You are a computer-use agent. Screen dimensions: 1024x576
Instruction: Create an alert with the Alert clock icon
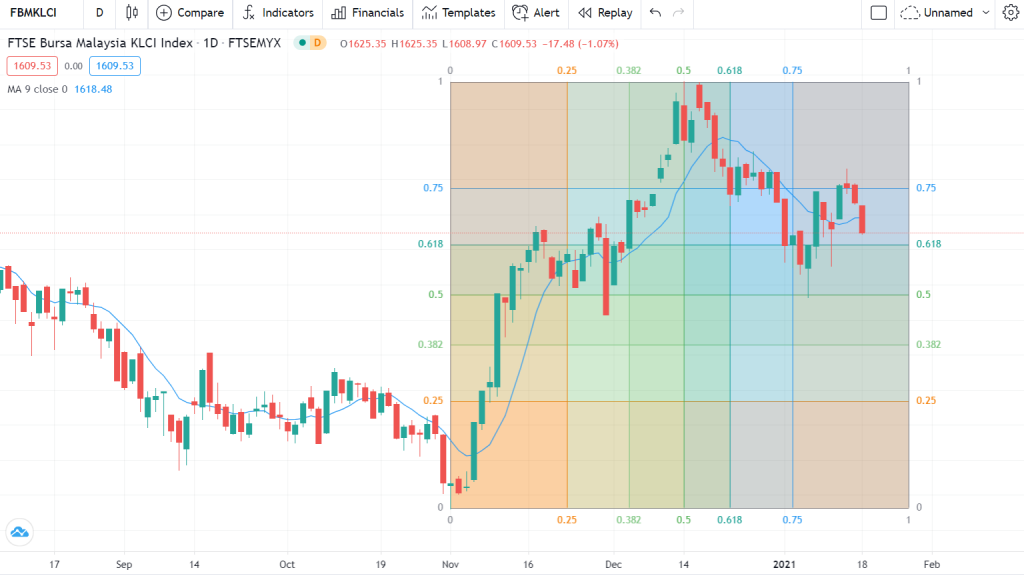click(536, 13)
